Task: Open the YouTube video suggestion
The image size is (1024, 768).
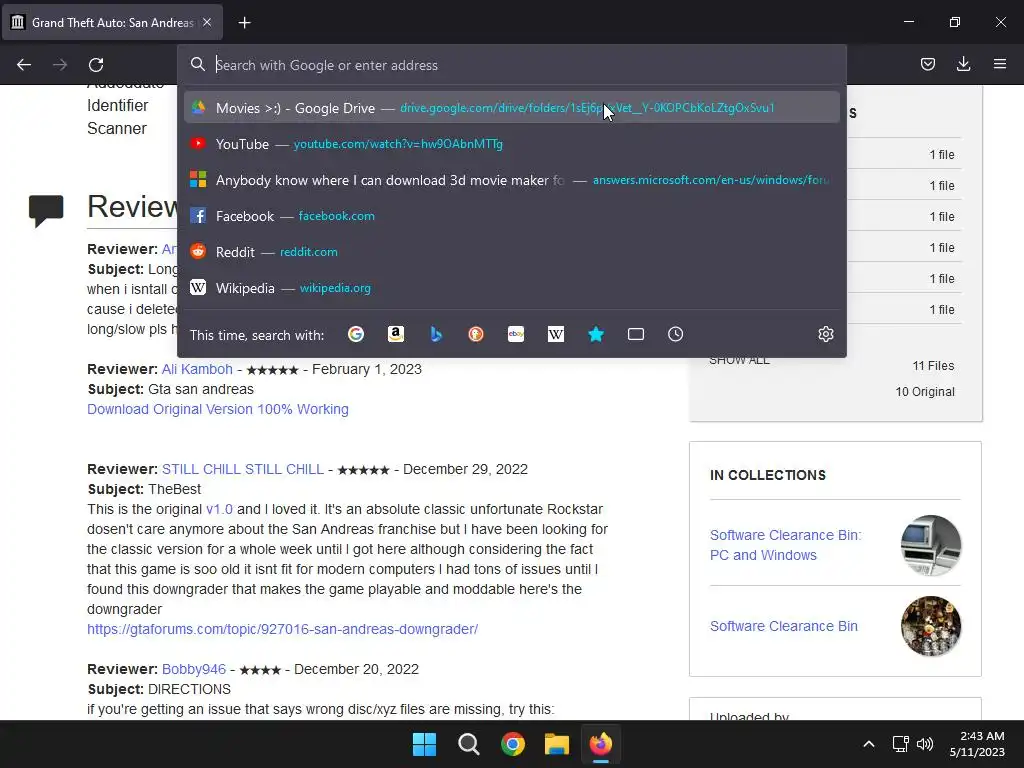Action: 512,144
